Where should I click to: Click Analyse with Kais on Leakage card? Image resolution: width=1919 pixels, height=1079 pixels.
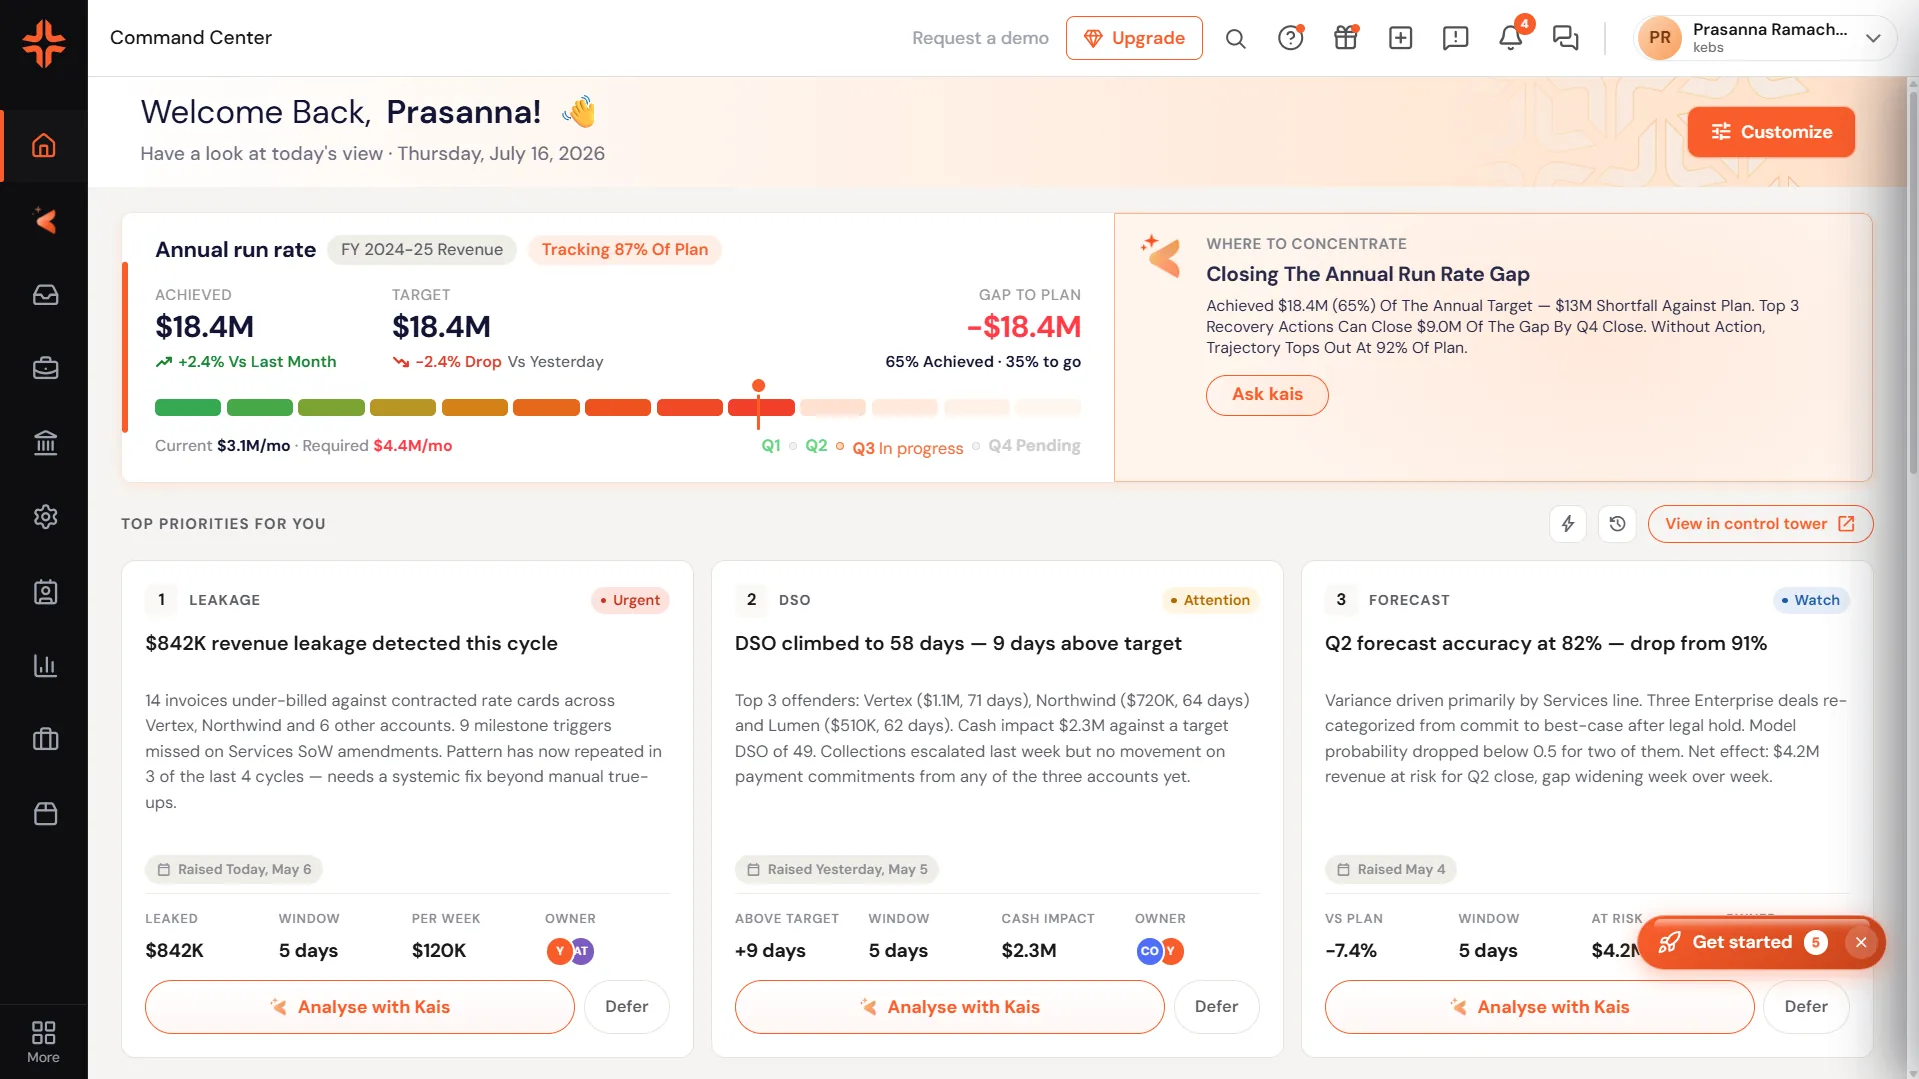[360, 1007]
